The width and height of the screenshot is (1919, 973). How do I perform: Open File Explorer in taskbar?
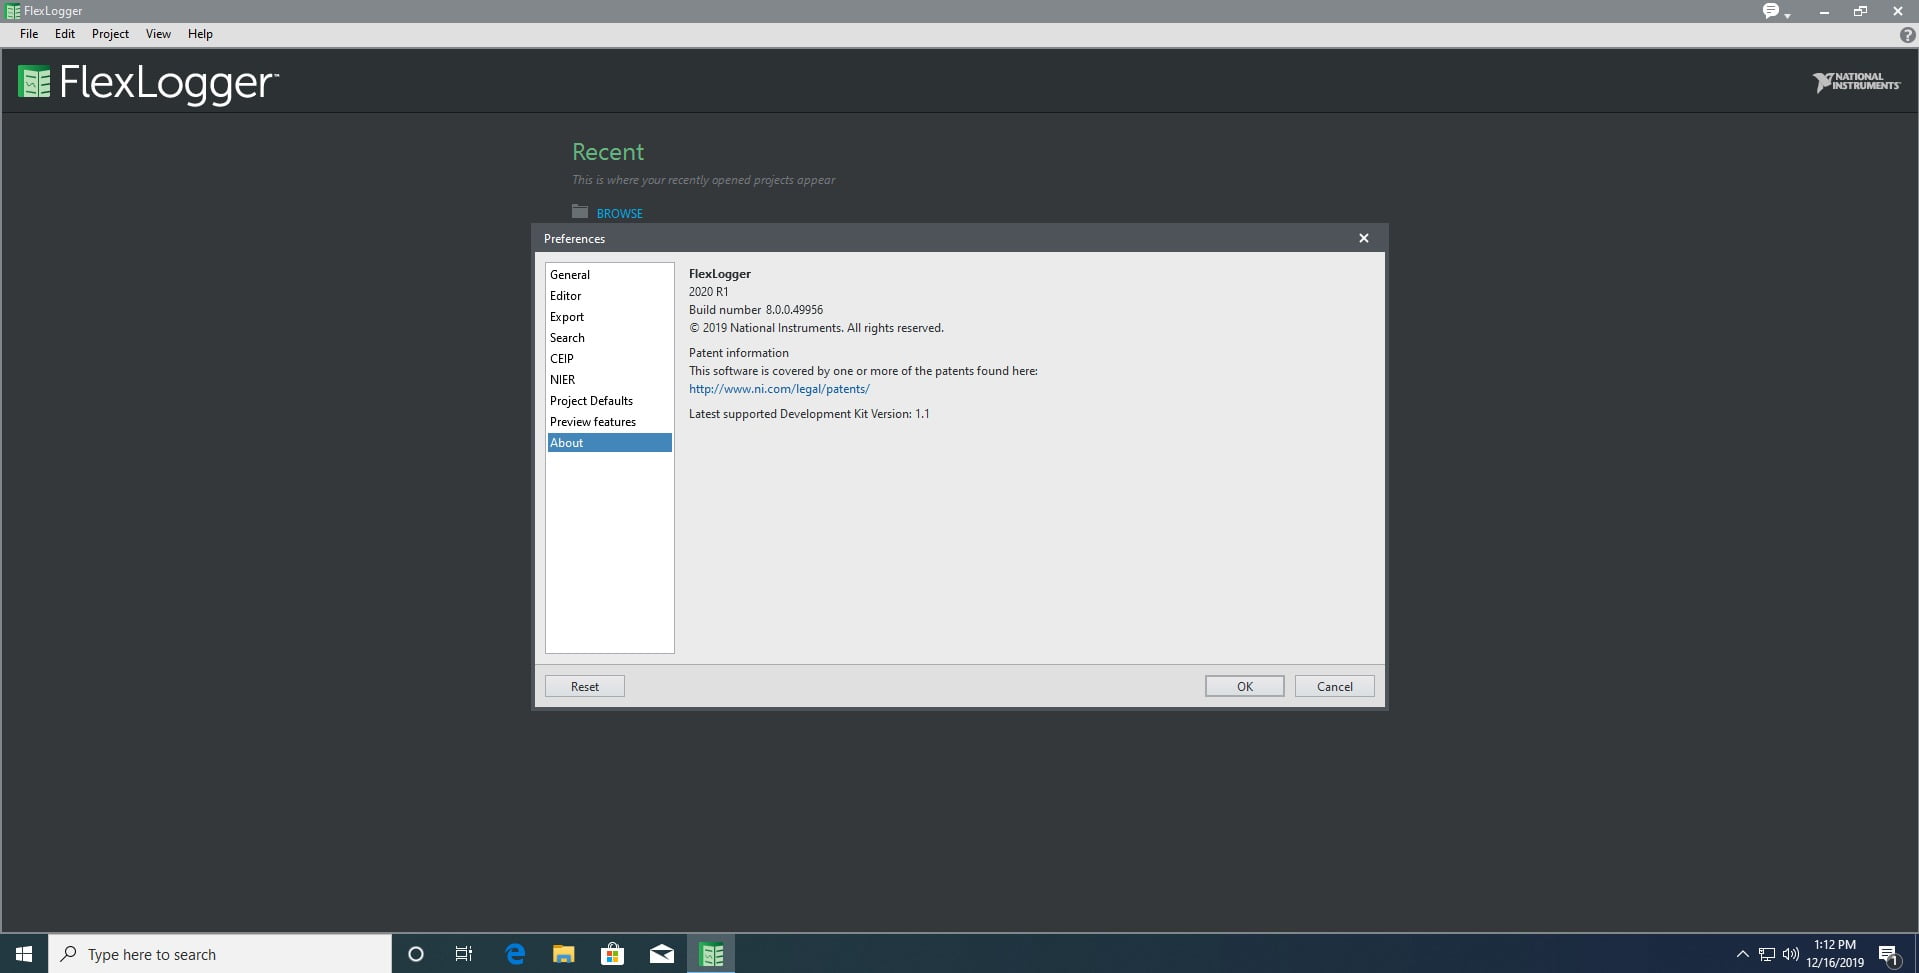(564, 954)
